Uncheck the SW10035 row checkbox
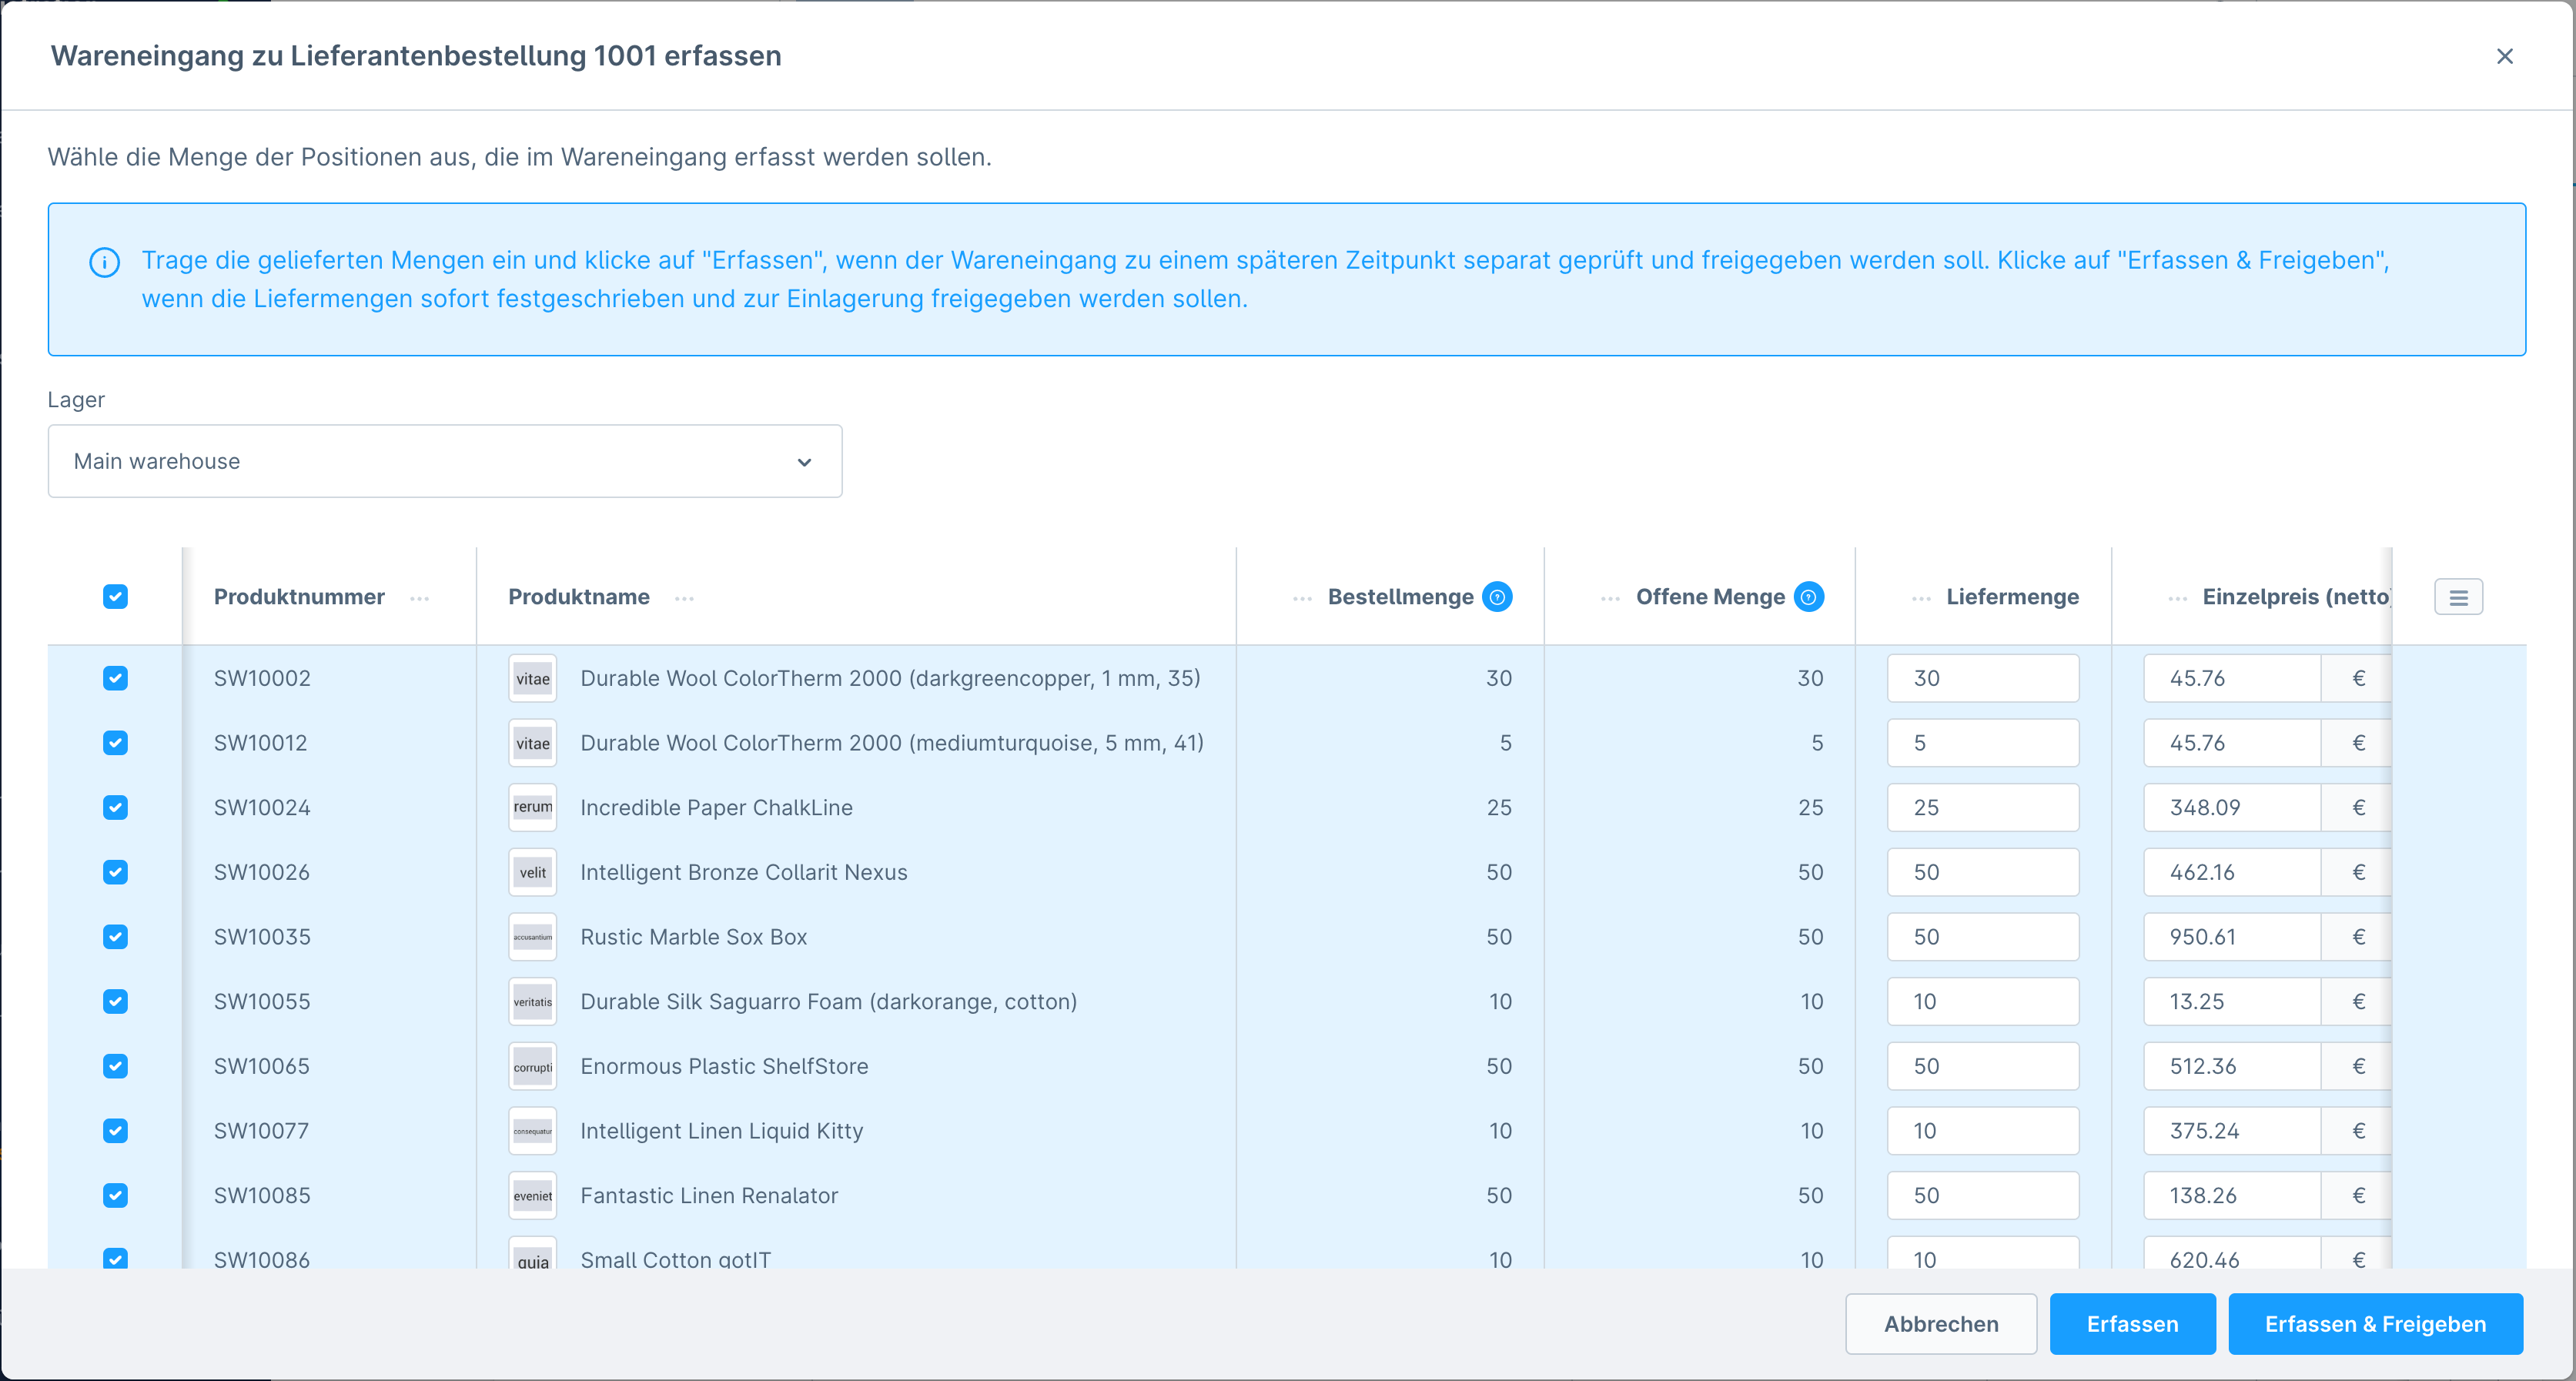Screen dimensions: 2576x1381 point(116,937)
